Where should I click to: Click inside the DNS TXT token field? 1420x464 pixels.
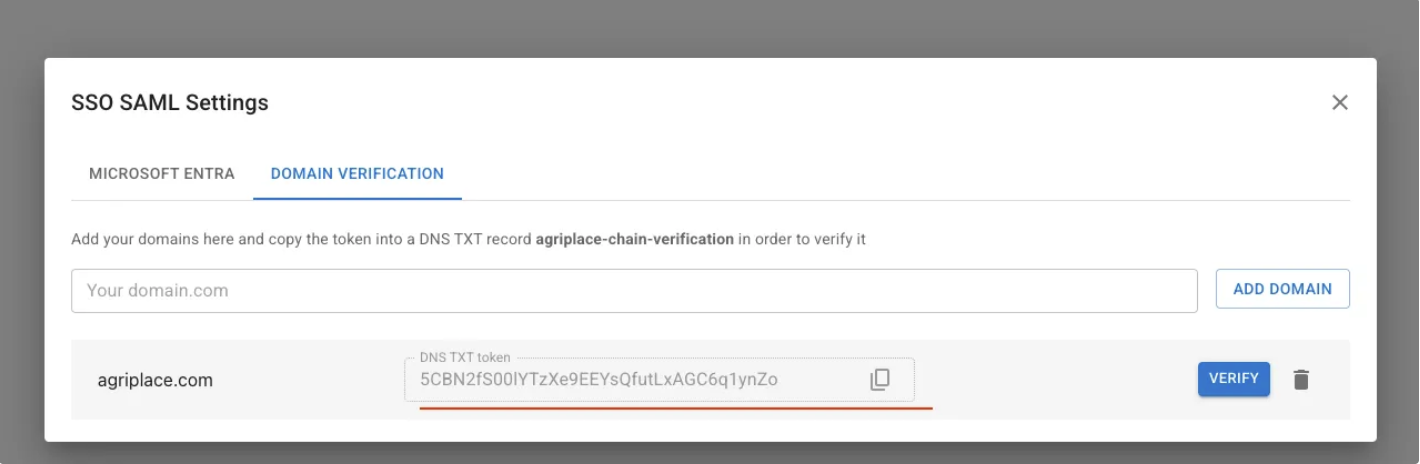click(x=659, y=380)
